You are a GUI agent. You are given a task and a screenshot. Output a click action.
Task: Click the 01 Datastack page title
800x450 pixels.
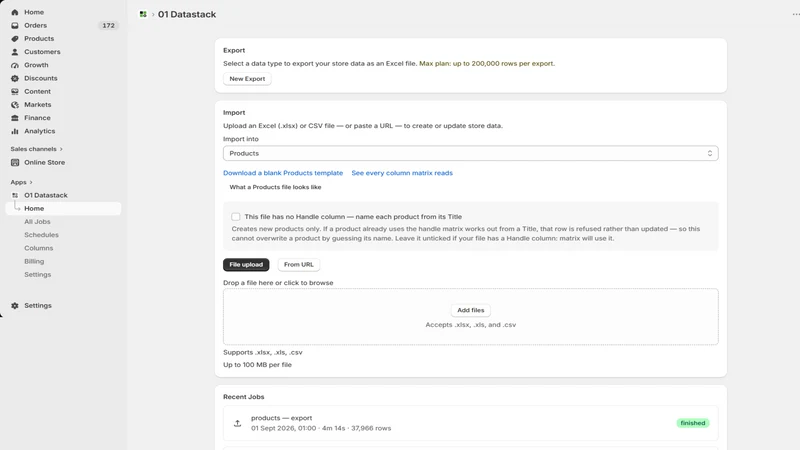(187, 14)
